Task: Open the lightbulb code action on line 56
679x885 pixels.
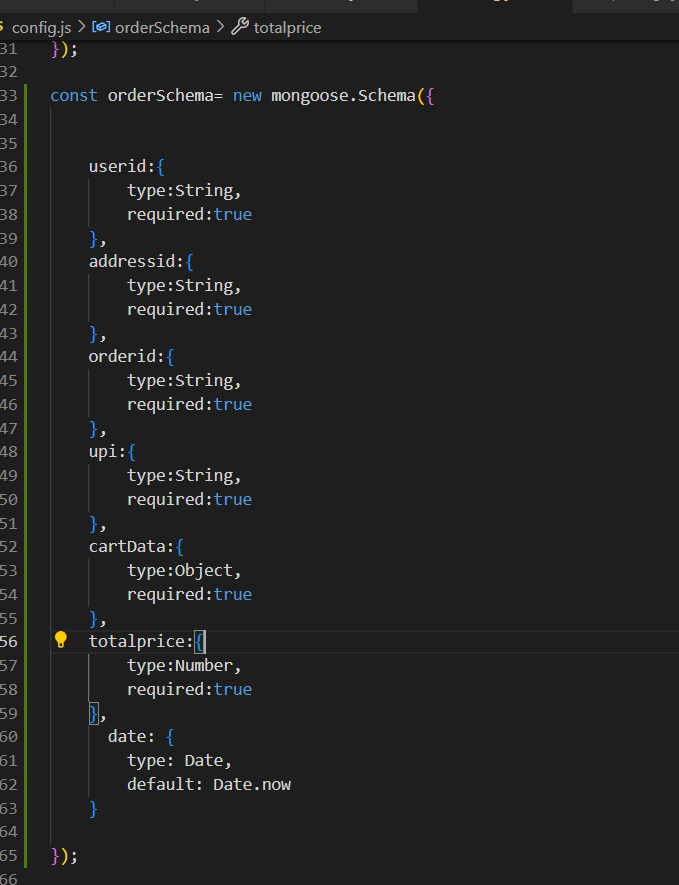Action: pyautogui.click(x=60, y=640)
